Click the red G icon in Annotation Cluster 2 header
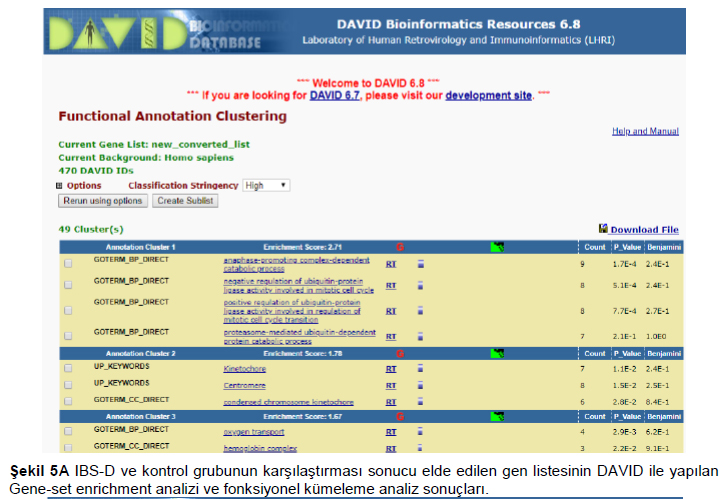This screenshot has width=726, height=499. click(x=400, y=354)
